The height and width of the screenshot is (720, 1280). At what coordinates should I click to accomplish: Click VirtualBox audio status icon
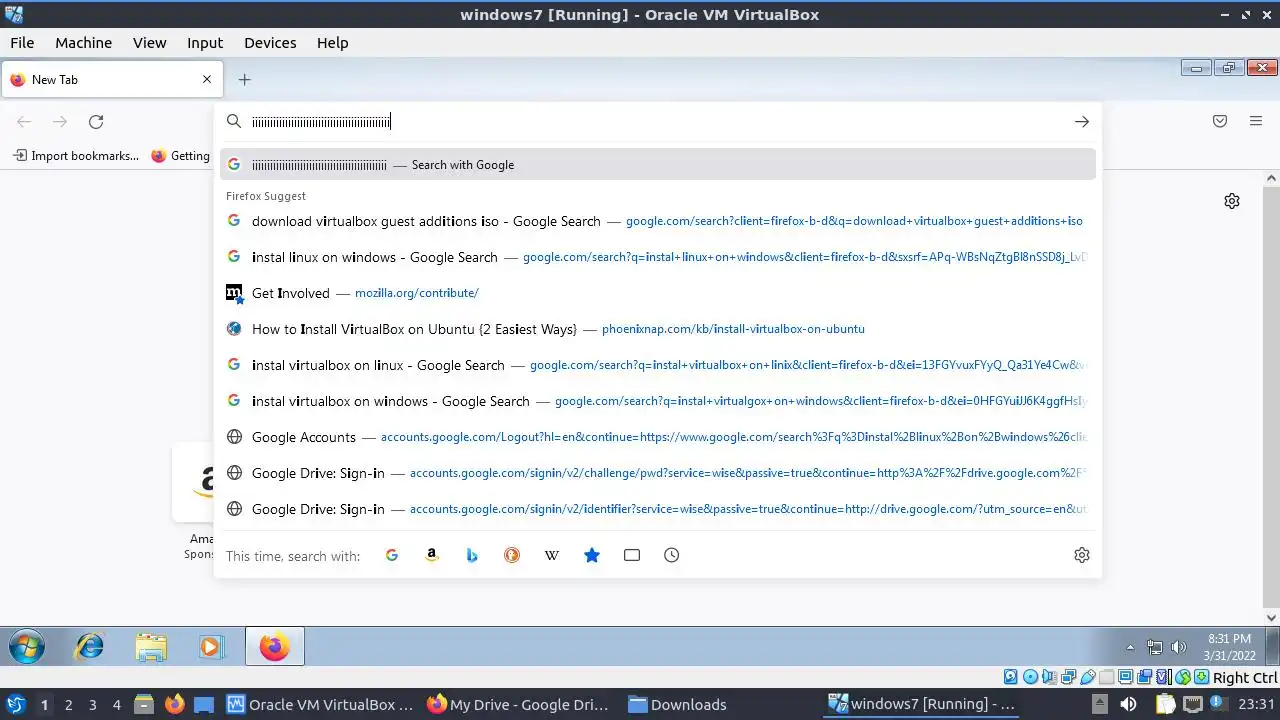coord(1049,678)
